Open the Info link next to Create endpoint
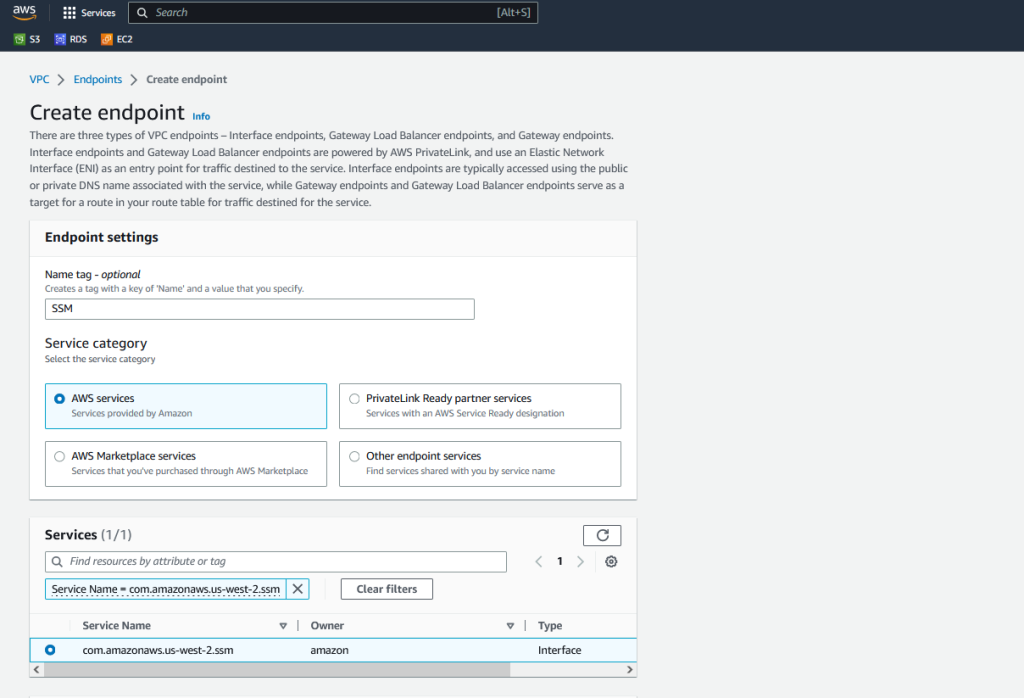Screen dimensions: 1024x698 [201, 116]
